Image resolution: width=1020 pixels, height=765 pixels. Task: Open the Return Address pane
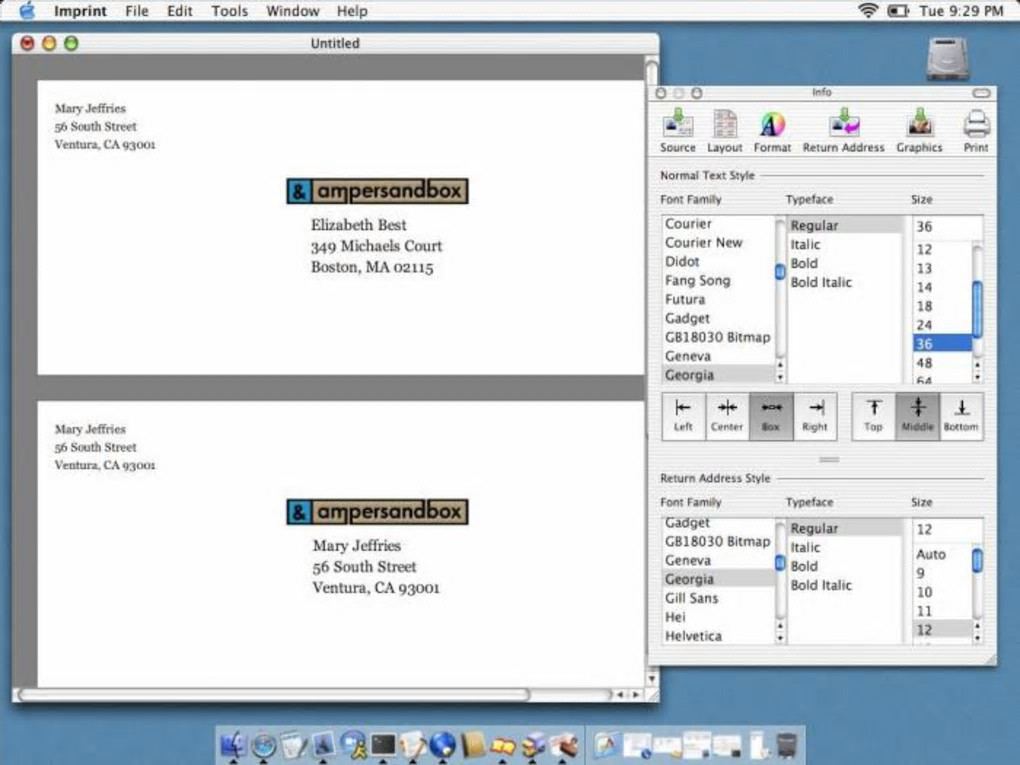tap(843, 131)
